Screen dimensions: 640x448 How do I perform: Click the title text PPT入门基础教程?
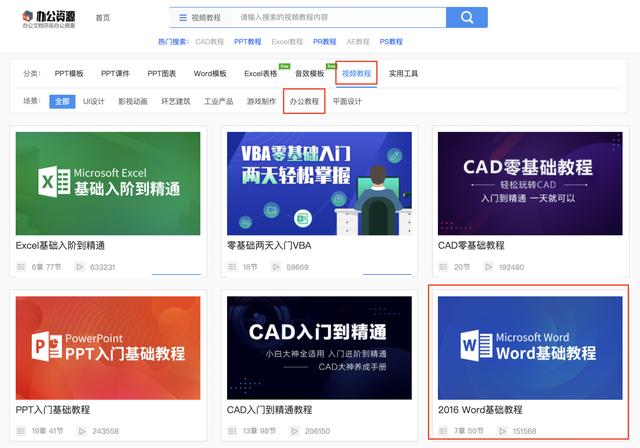point(53,410)
